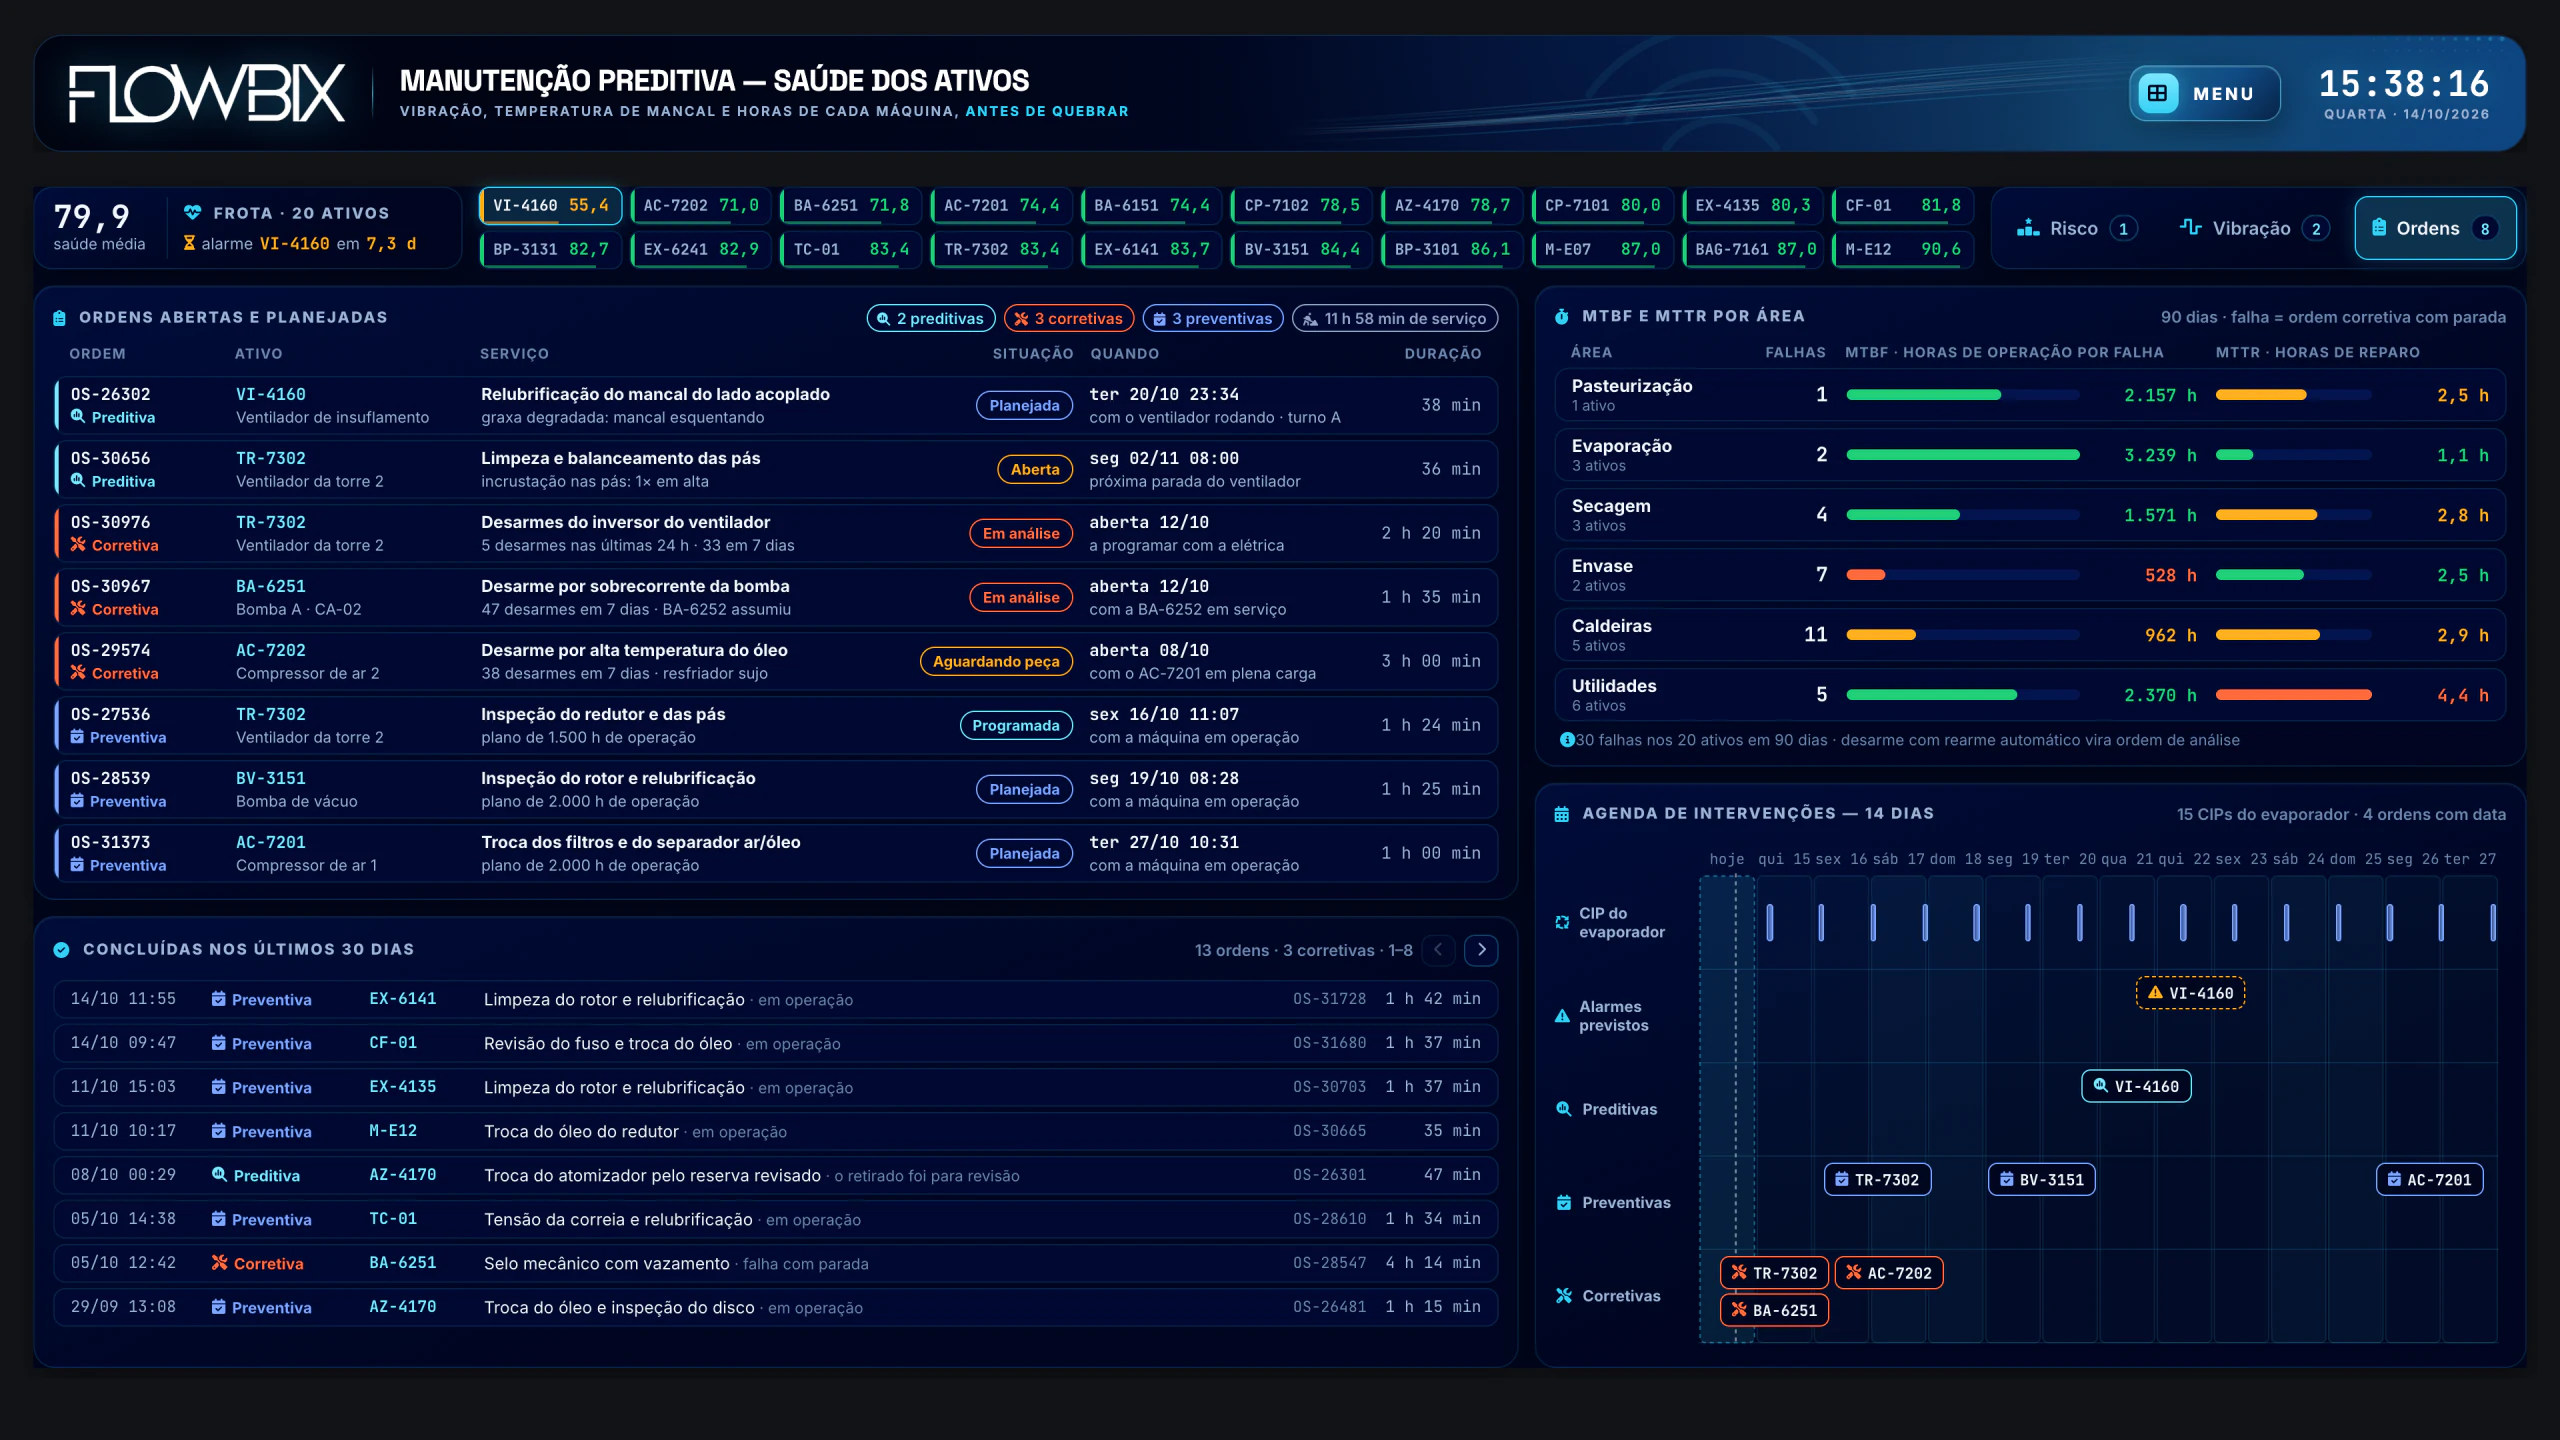The image size is (2560, 1440).
Task: Open the M-E12 90,6 asset chip
Action: tap(1903, 249)
